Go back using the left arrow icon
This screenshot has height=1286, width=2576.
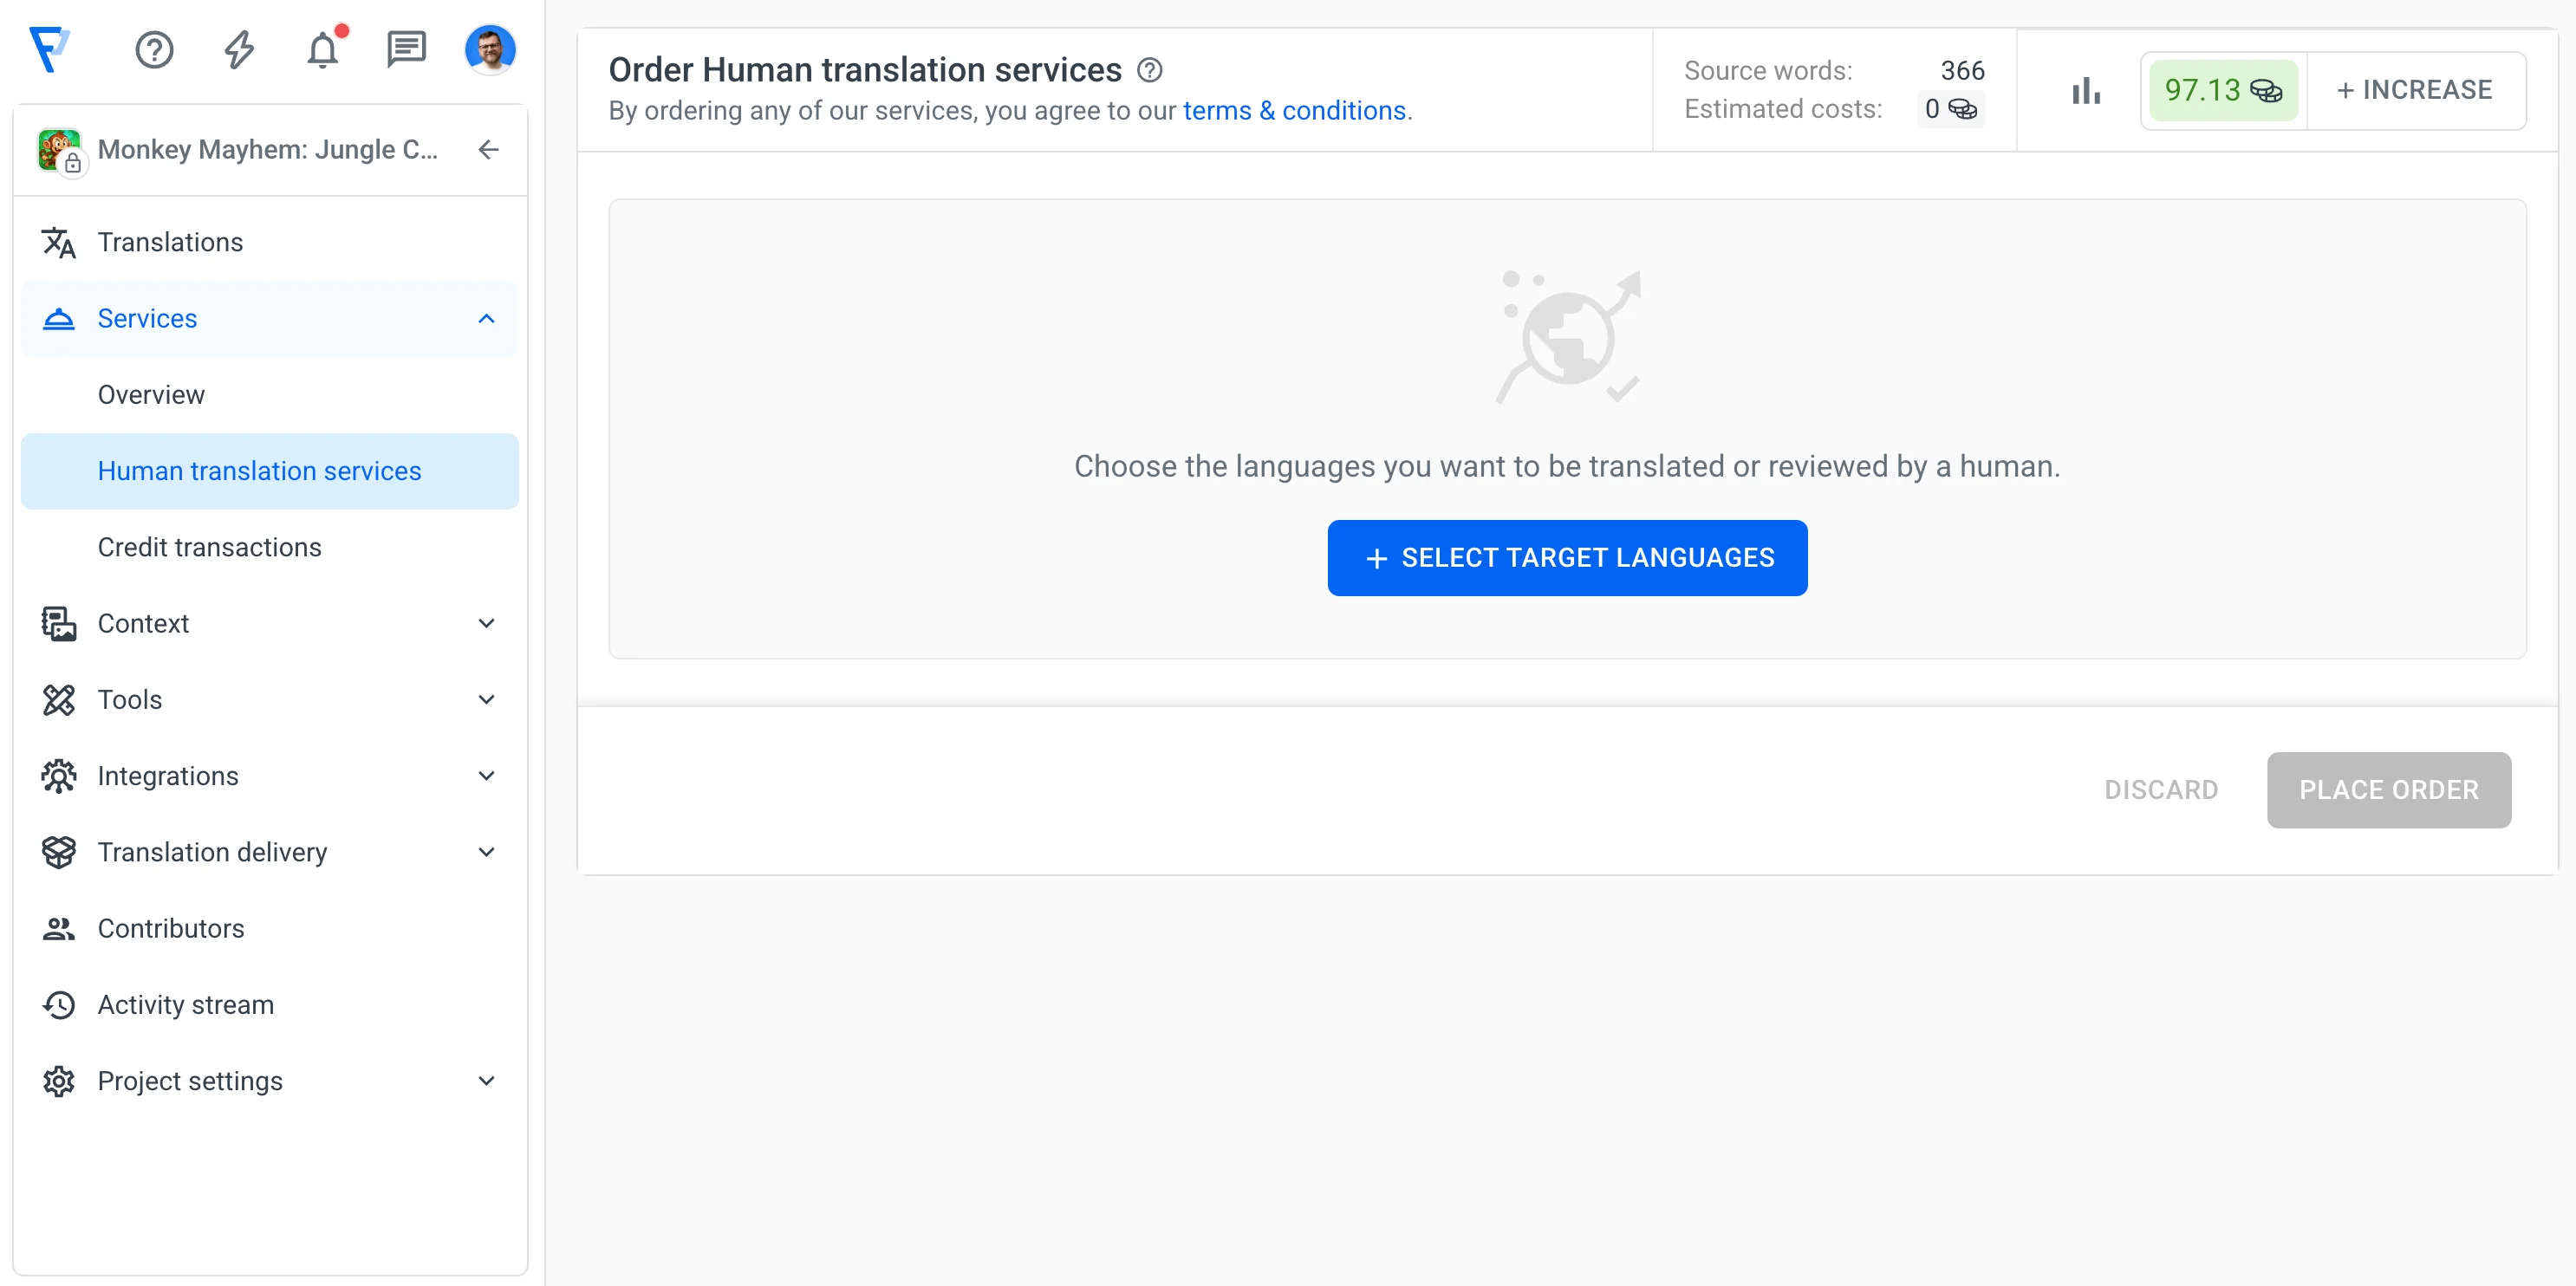(x=488, y=150)
